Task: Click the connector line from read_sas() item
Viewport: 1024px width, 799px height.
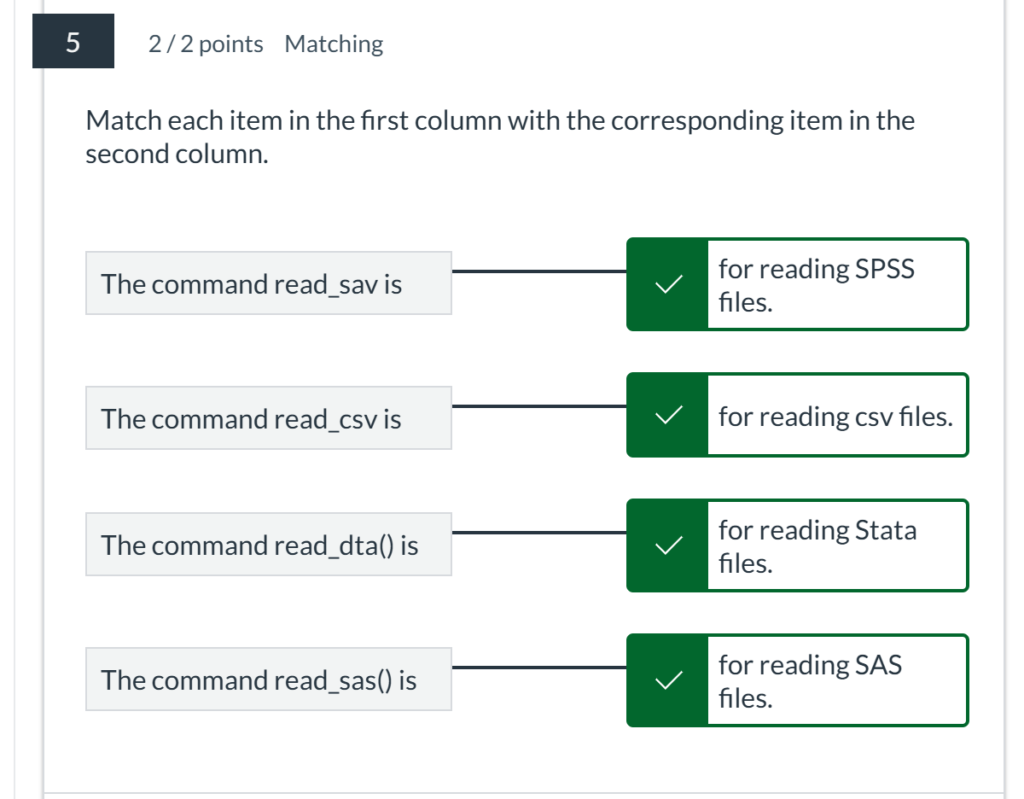Action: 540,667
